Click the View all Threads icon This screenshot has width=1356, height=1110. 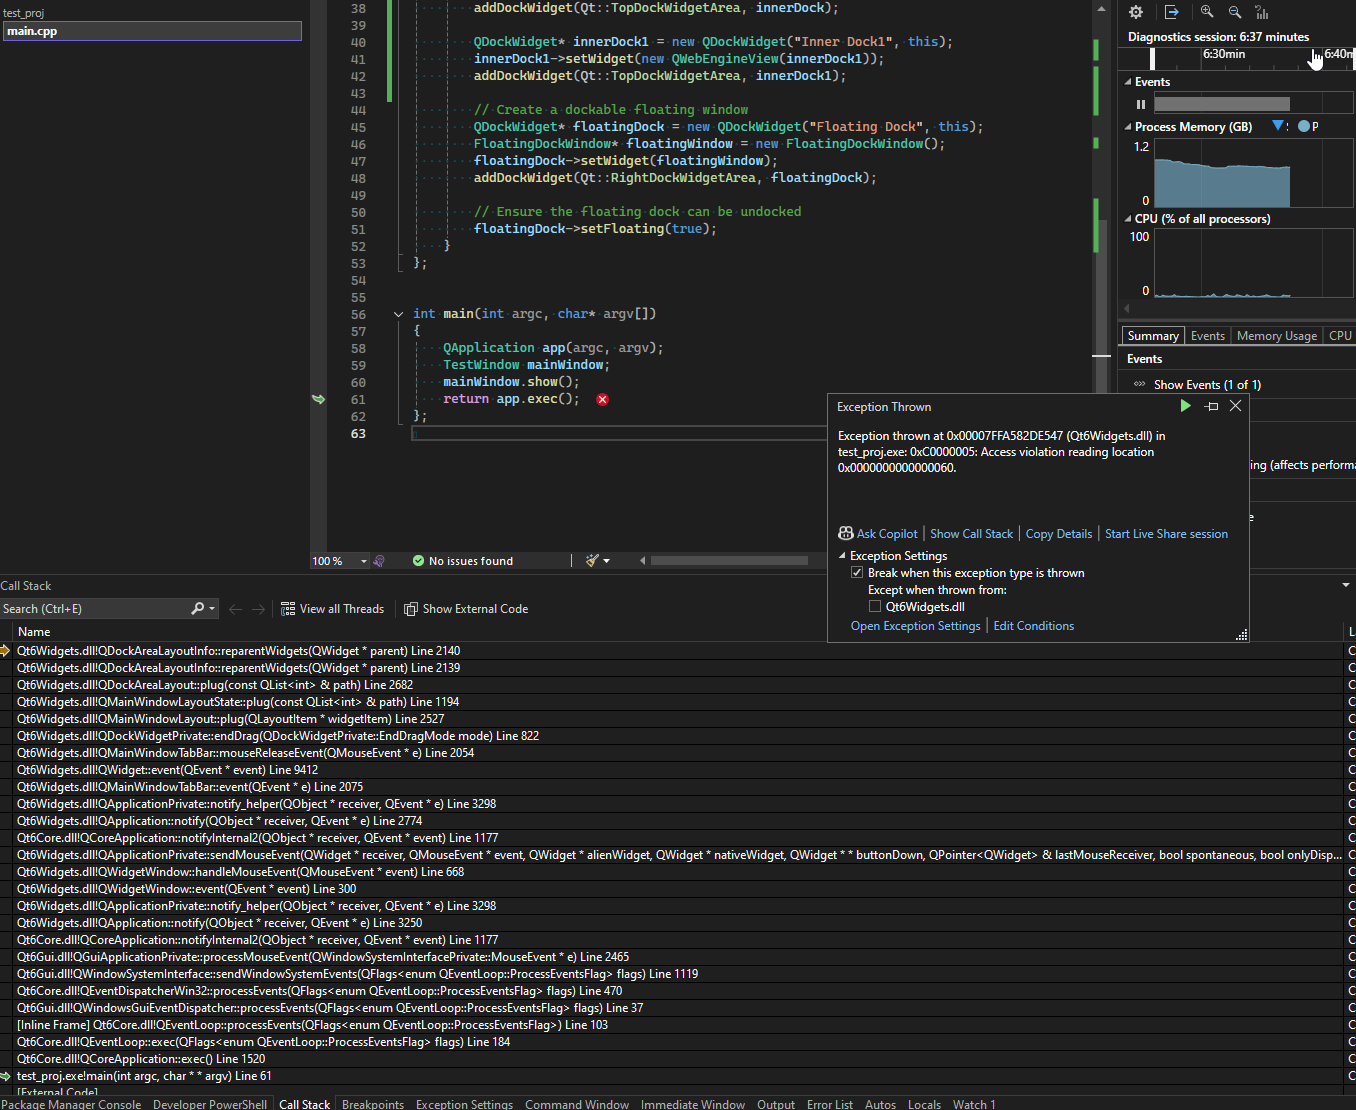[288, 609]
